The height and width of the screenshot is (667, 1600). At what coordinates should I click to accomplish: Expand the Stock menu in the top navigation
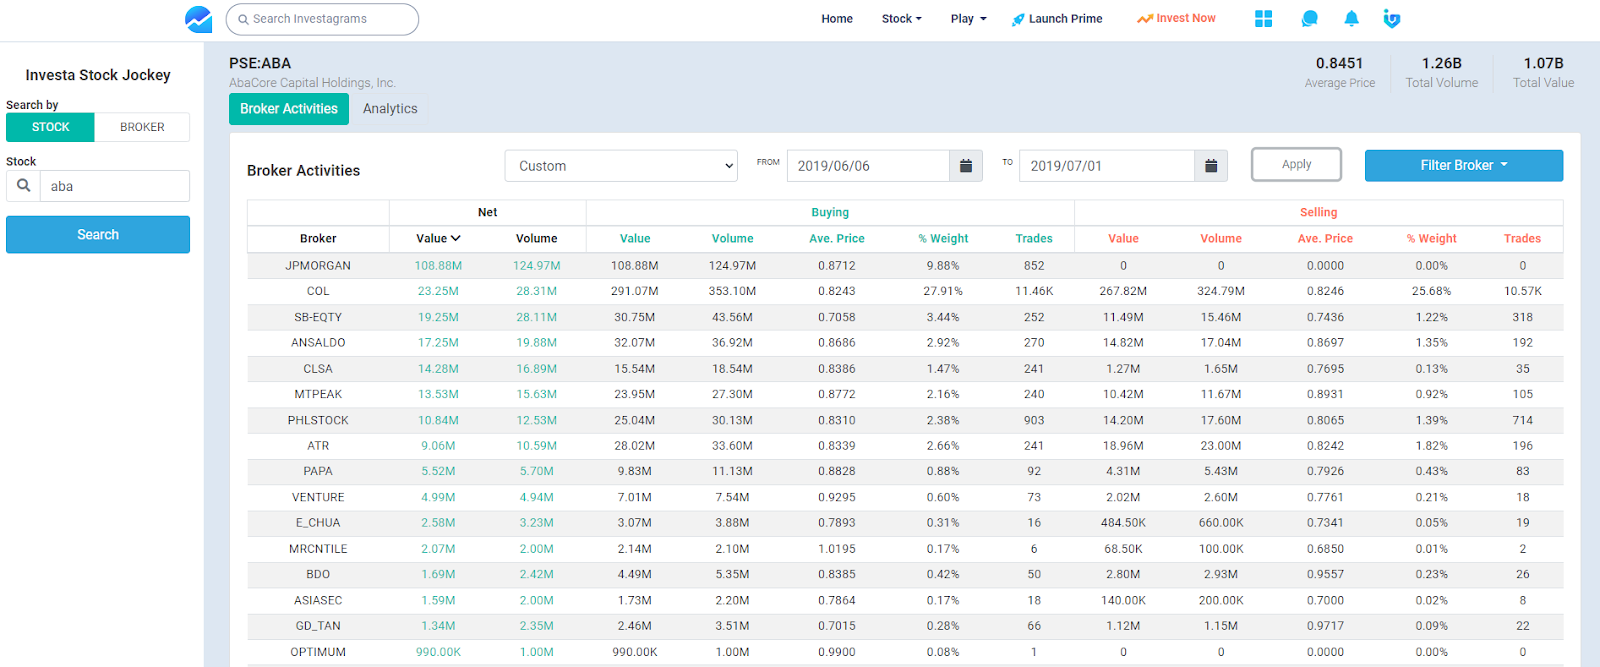tap(901, 19)
